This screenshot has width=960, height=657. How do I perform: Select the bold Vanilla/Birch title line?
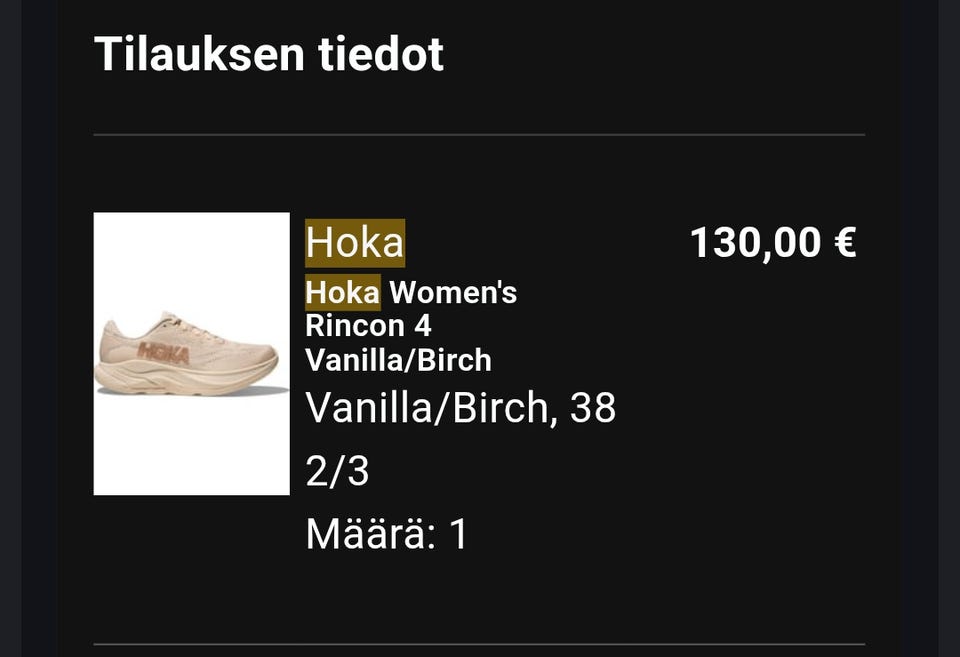(399, 360)
